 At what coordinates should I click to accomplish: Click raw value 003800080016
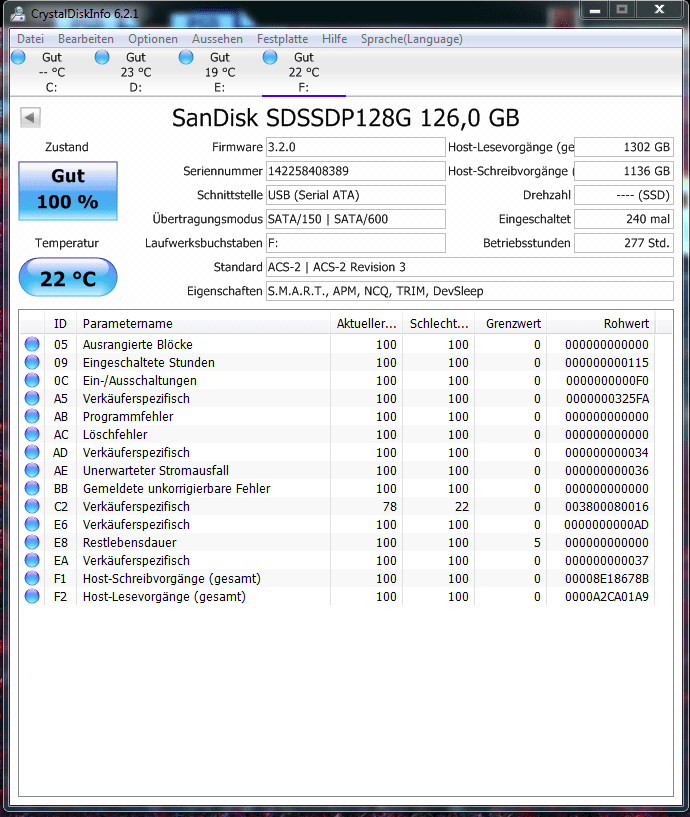click(607, 506)
